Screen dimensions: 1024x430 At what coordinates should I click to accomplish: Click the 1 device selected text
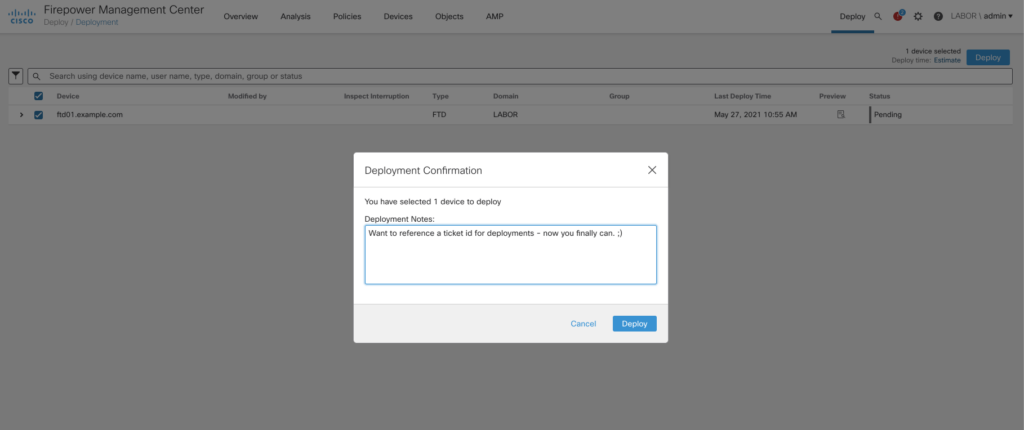click(x=933, y=51)
